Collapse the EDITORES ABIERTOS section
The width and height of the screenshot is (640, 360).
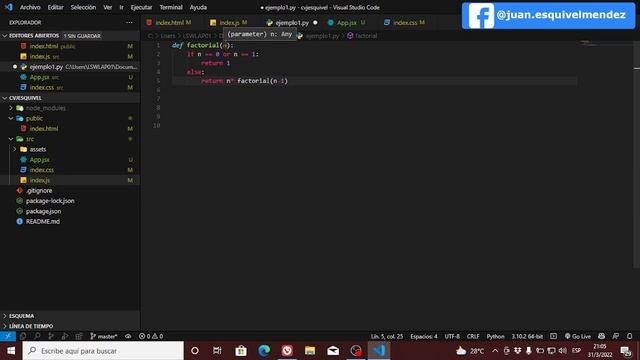(70, 36)
